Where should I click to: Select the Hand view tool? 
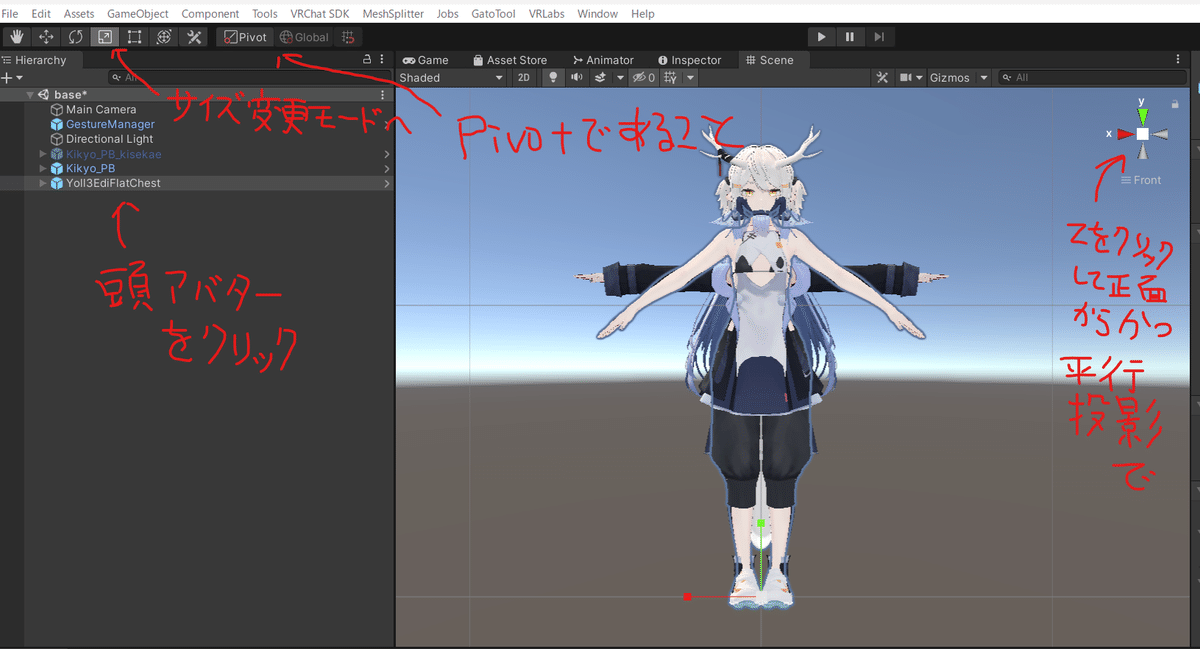click(x=16, y=37)
